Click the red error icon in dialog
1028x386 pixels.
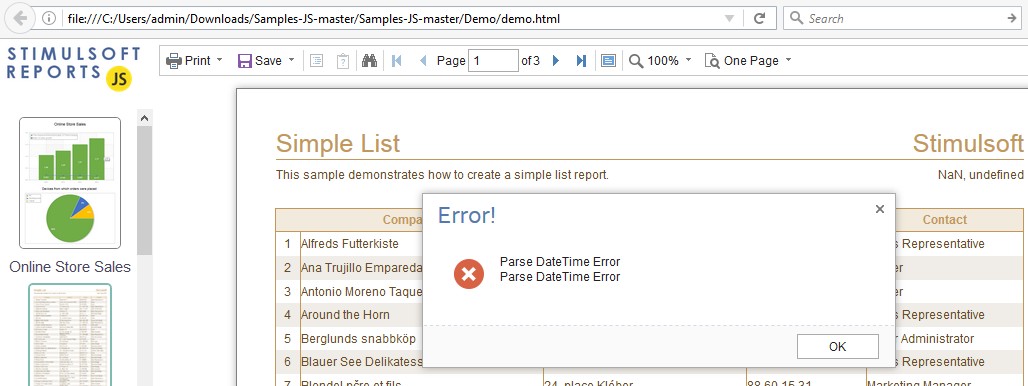(469, 273)
